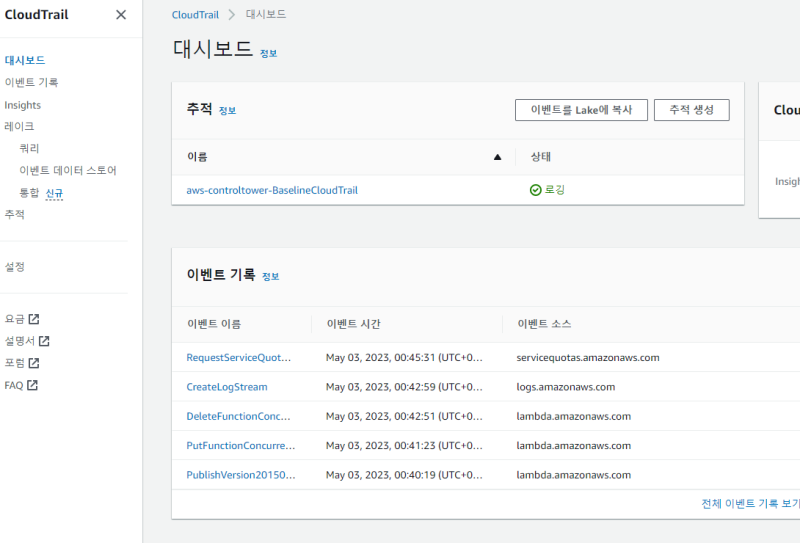Expand 레이크 section in sidebar
The width and height of the screenshot is (800, 543).
click(19, 127)
